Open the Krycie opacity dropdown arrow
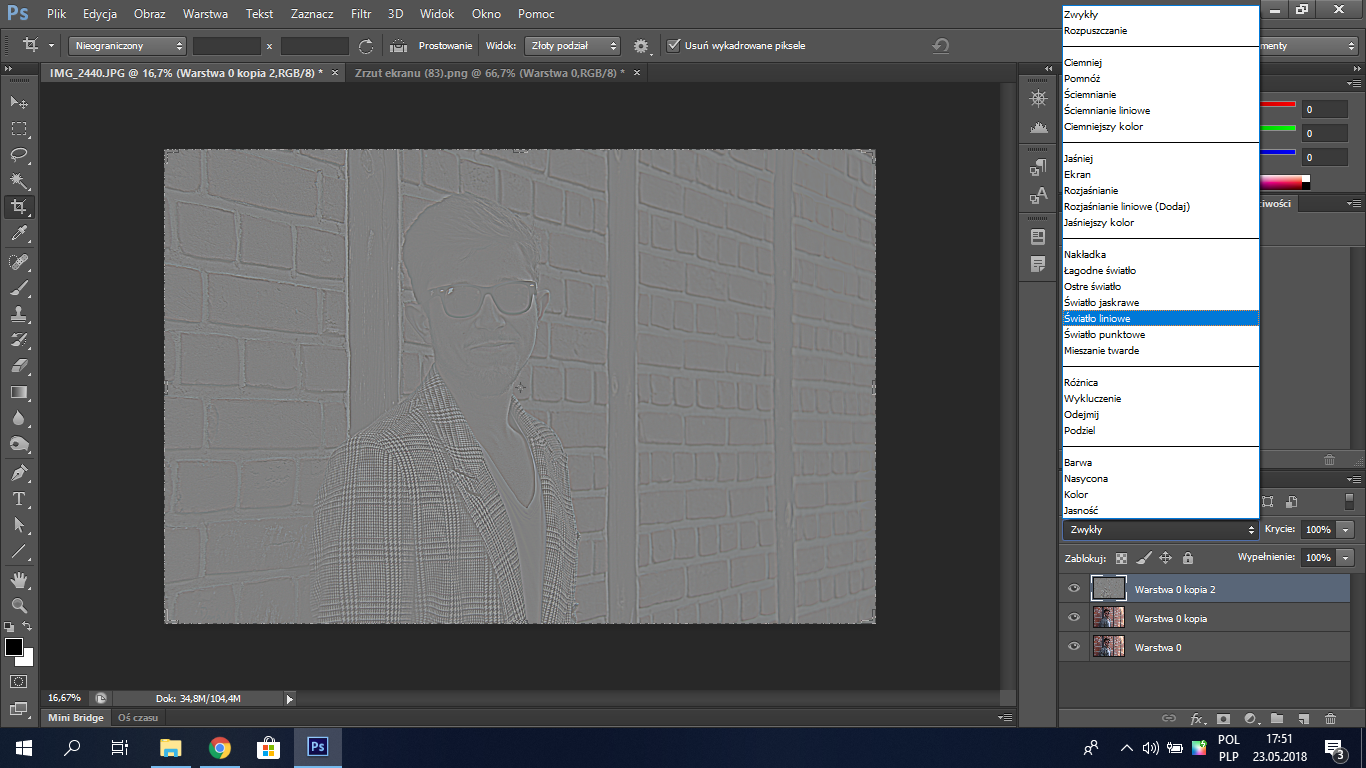 (1346, 530)
